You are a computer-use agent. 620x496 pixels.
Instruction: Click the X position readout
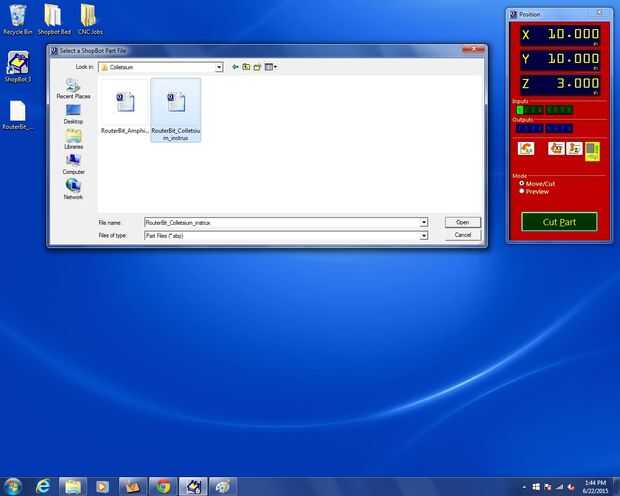coord(560,35)
